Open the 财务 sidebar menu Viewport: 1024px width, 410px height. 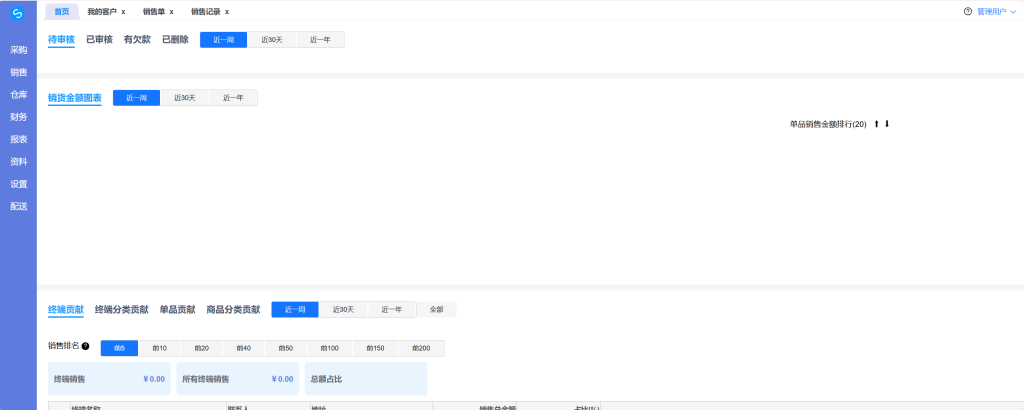(18, 118)
